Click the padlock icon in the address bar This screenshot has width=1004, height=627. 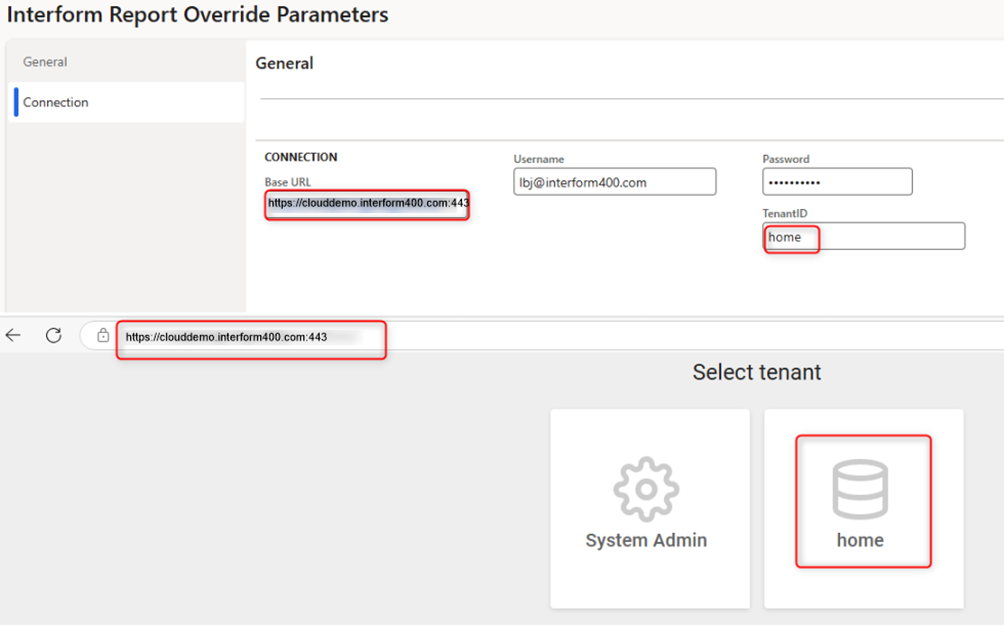click(103, 336)
